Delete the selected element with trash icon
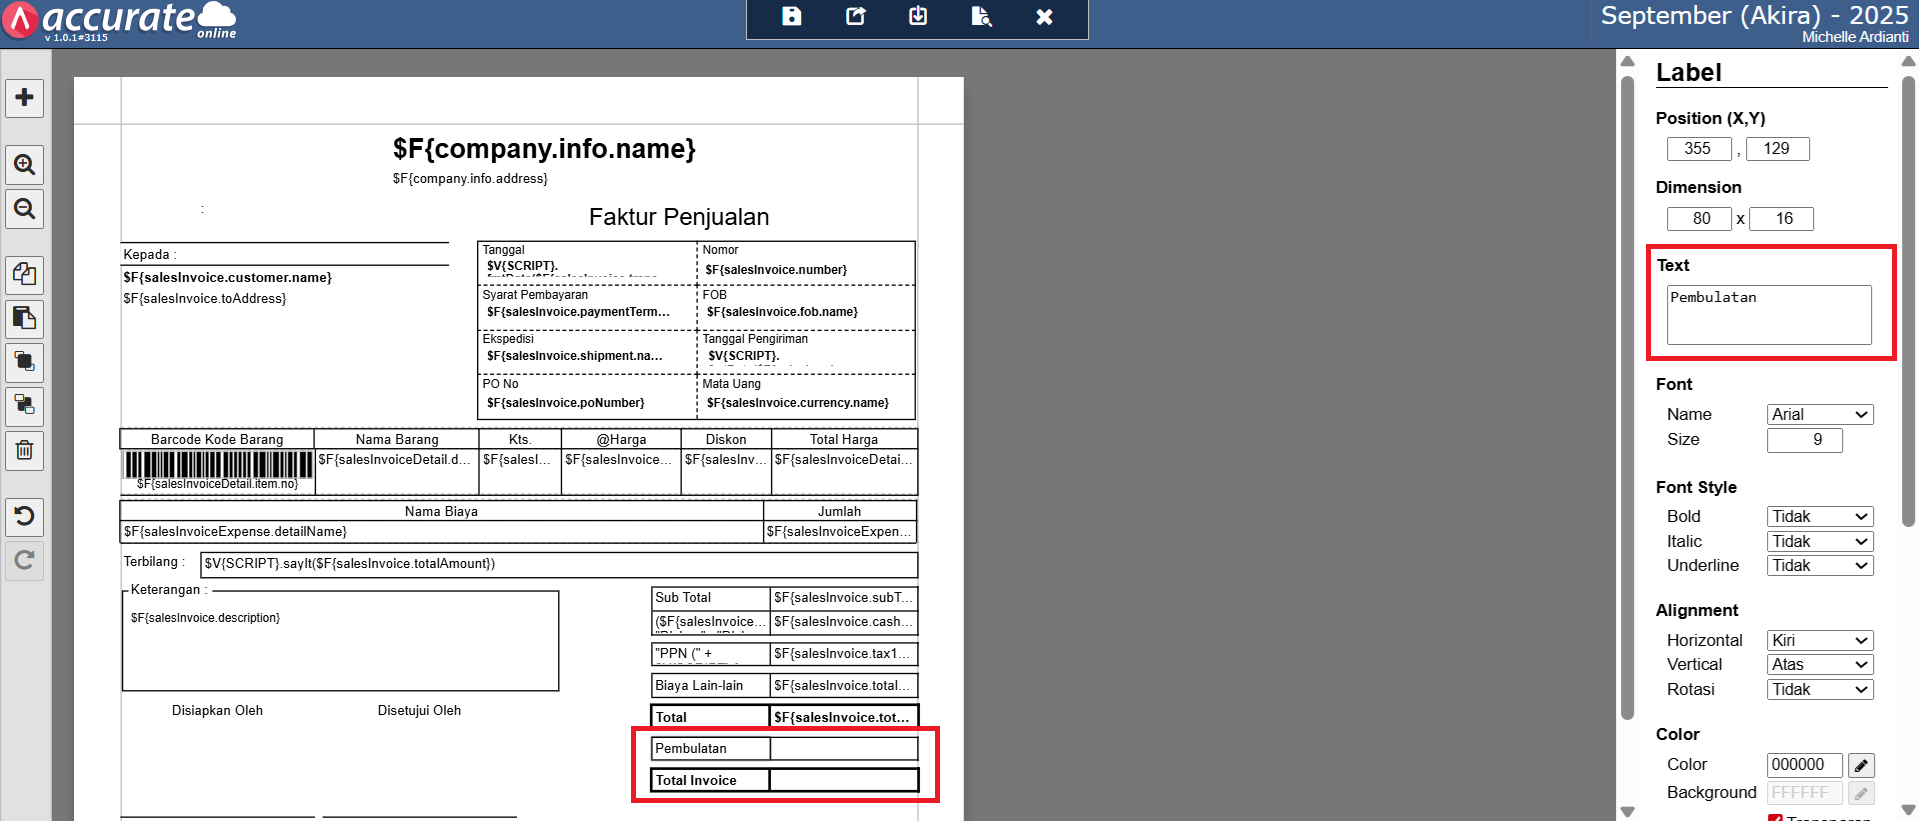1919x821 pixels. [x=25, y=450]
